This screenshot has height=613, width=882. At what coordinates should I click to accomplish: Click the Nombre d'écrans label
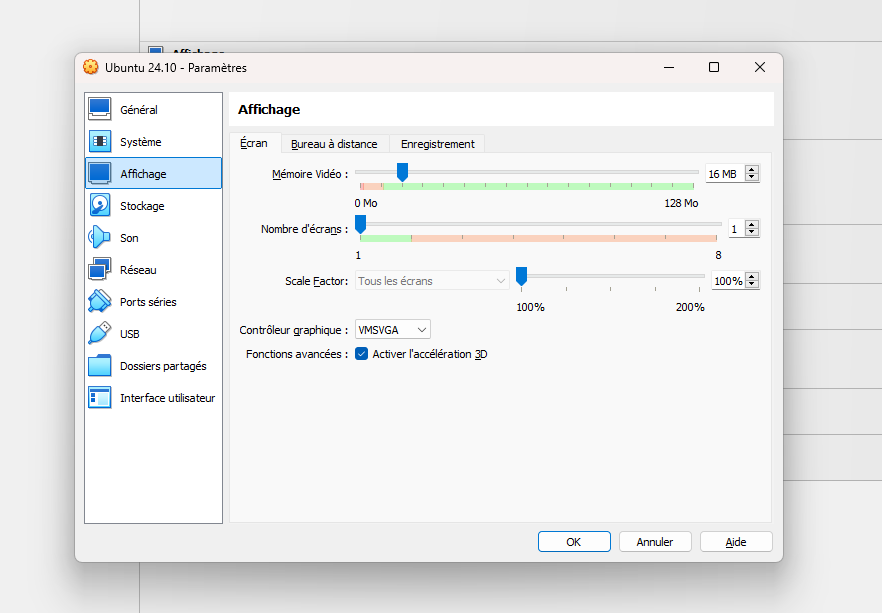coord(304,229)
